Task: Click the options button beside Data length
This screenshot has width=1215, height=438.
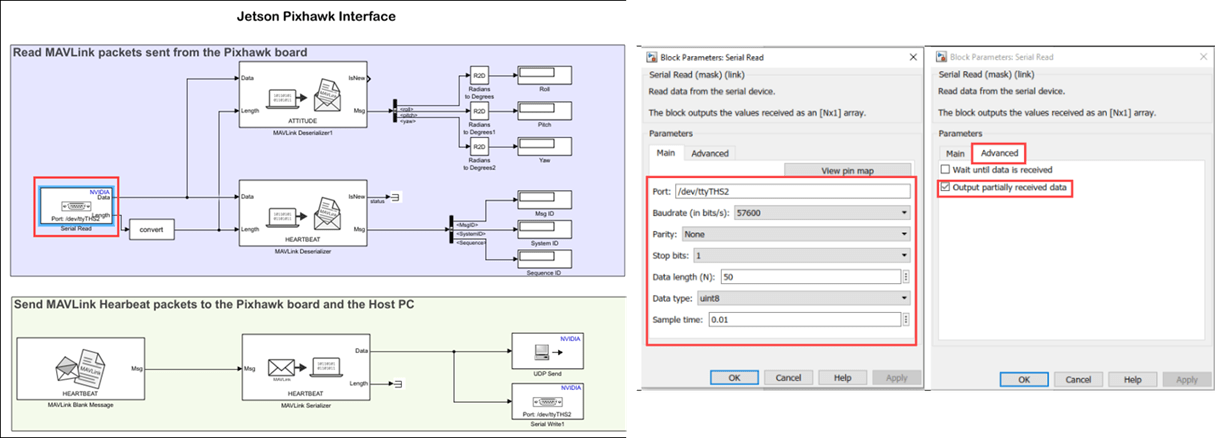Action: [x=906, y=277]
